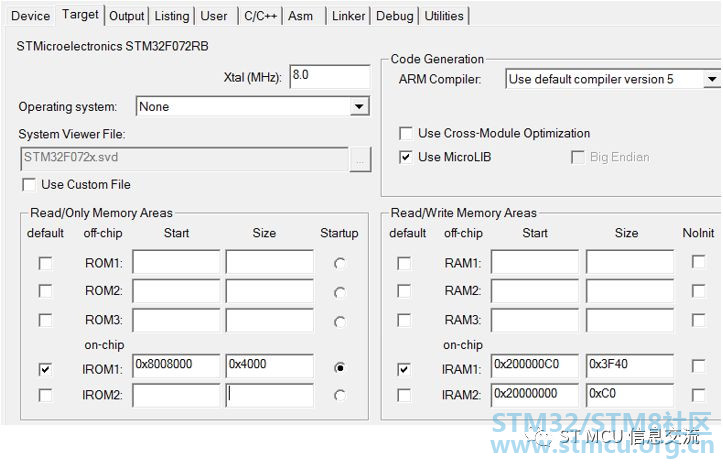723x468 pixels.
Task: Toggle Use MicroLIB checkbox
Action: [406, 157]
